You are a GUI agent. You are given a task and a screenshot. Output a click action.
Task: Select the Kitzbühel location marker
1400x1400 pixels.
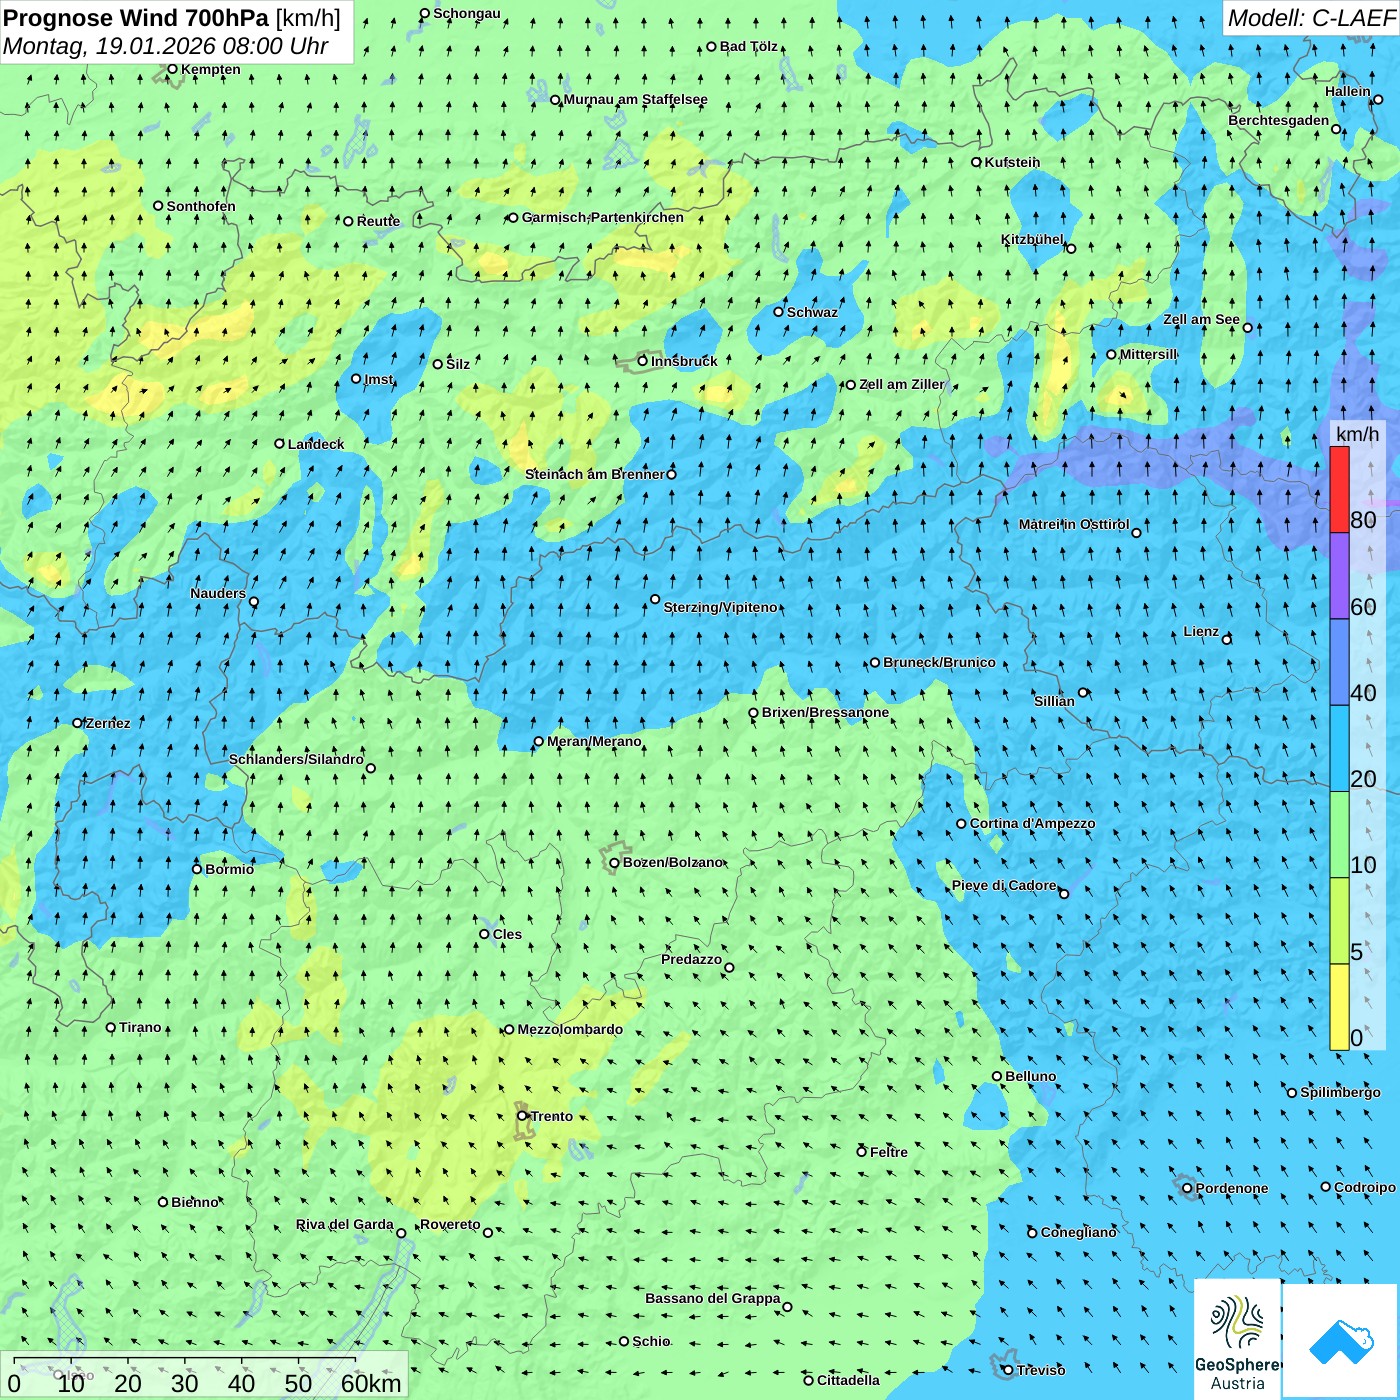[x=1071, y=248]
